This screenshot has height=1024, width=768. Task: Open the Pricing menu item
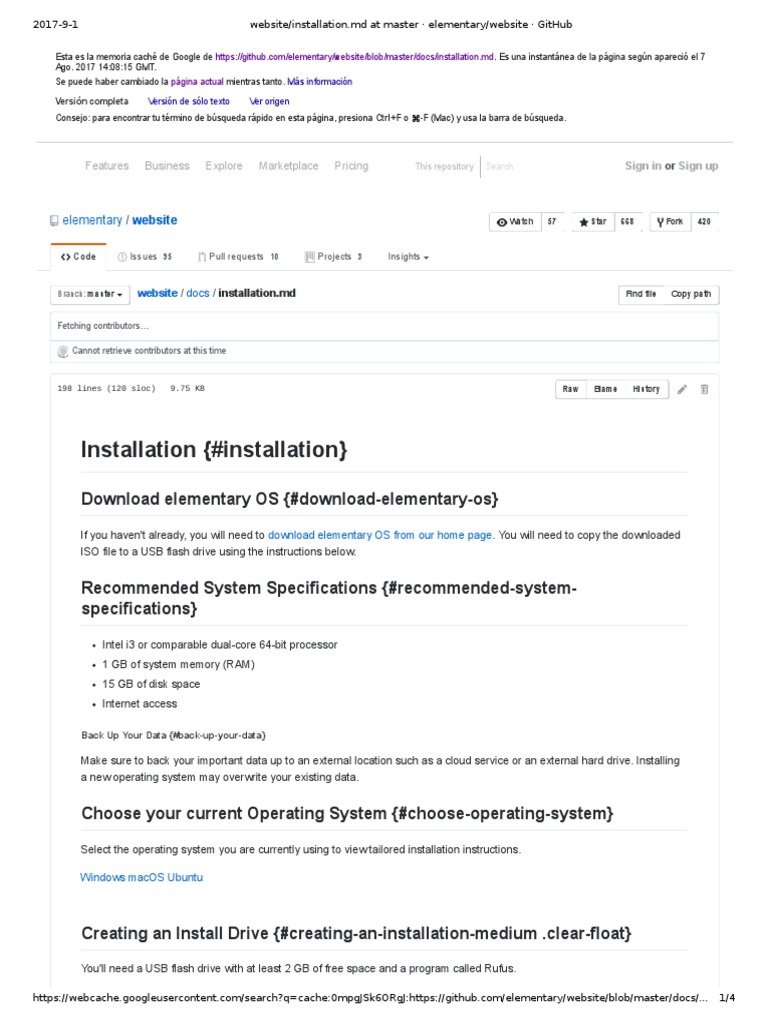tap(351, 166)
